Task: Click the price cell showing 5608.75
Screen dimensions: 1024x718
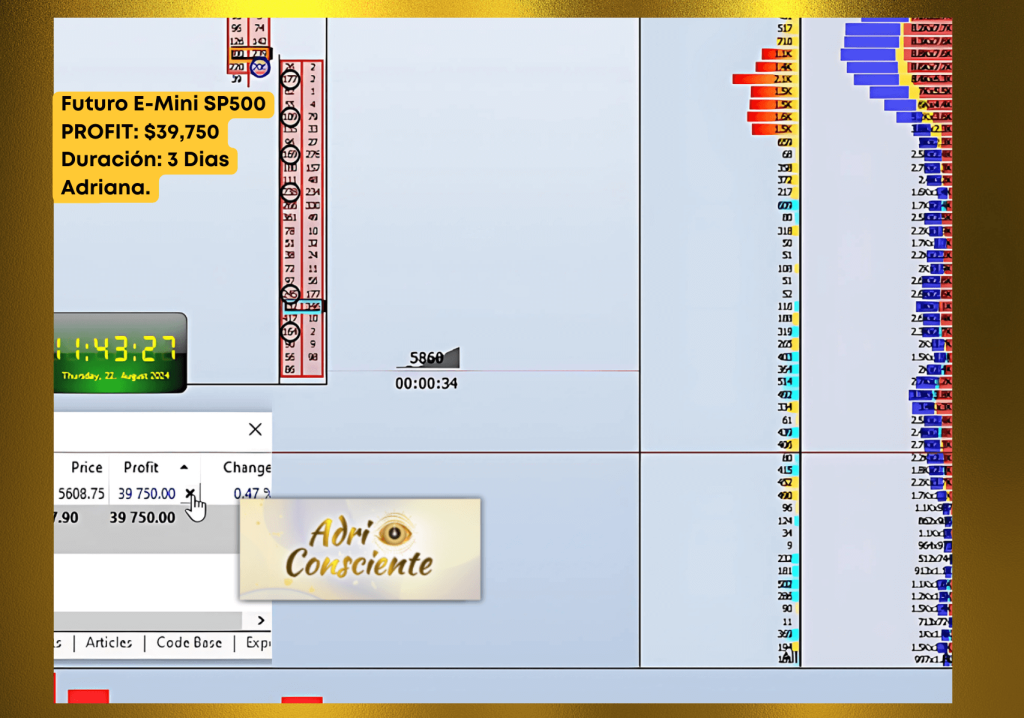Action: coord(81,494)
